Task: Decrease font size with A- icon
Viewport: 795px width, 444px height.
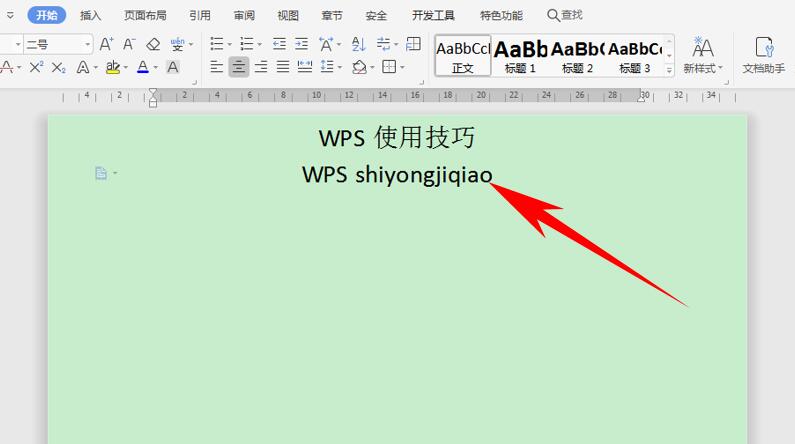Action: (129, 44)
